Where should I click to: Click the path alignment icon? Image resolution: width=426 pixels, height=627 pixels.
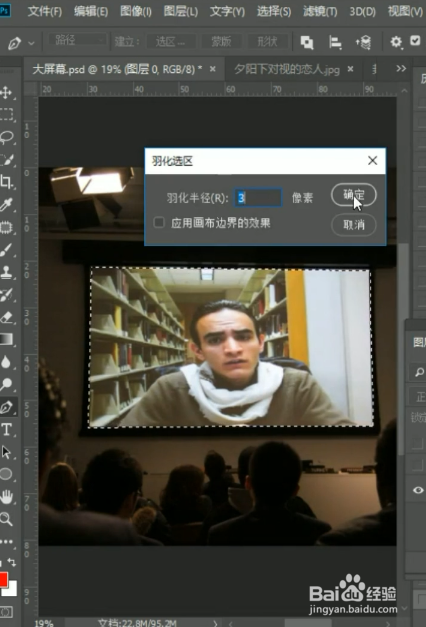coord(335,42)
